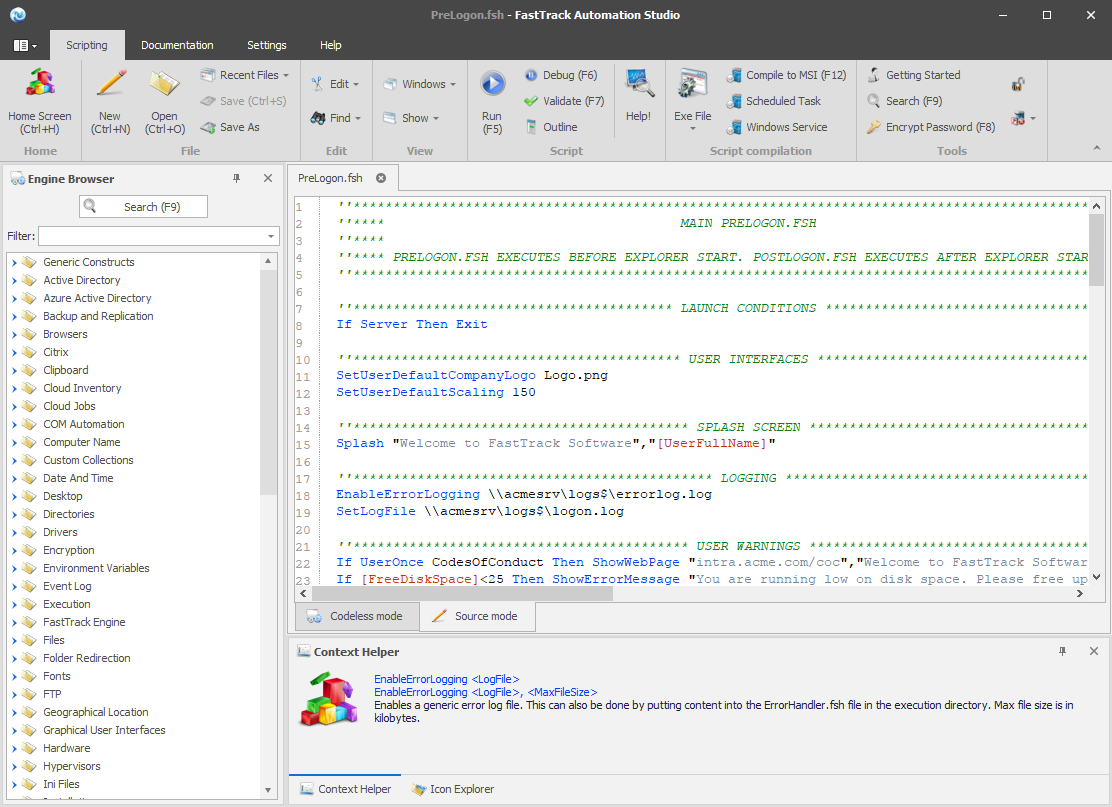Open the Recent Files dropdown

(x=244, y=74)
